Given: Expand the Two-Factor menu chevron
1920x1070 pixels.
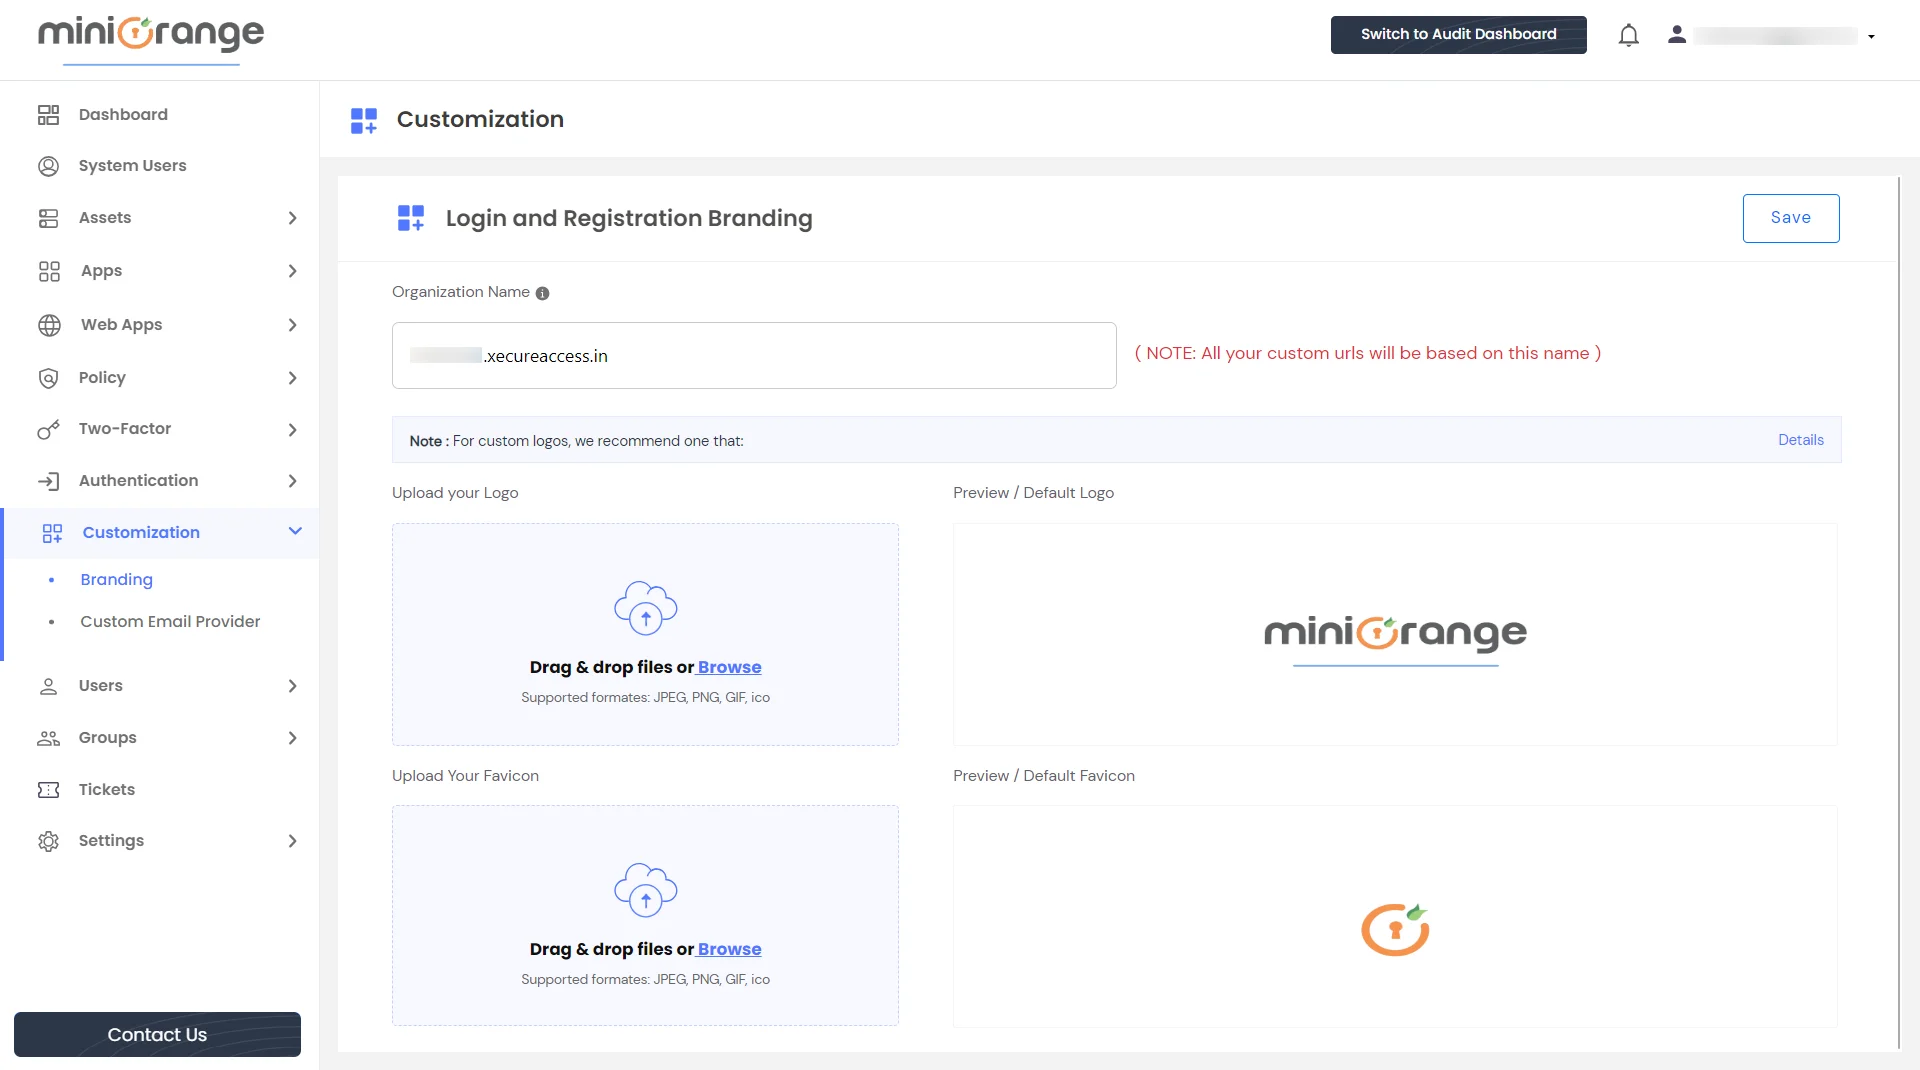Looking at the screenshot, I should click(x=292, y=430).
